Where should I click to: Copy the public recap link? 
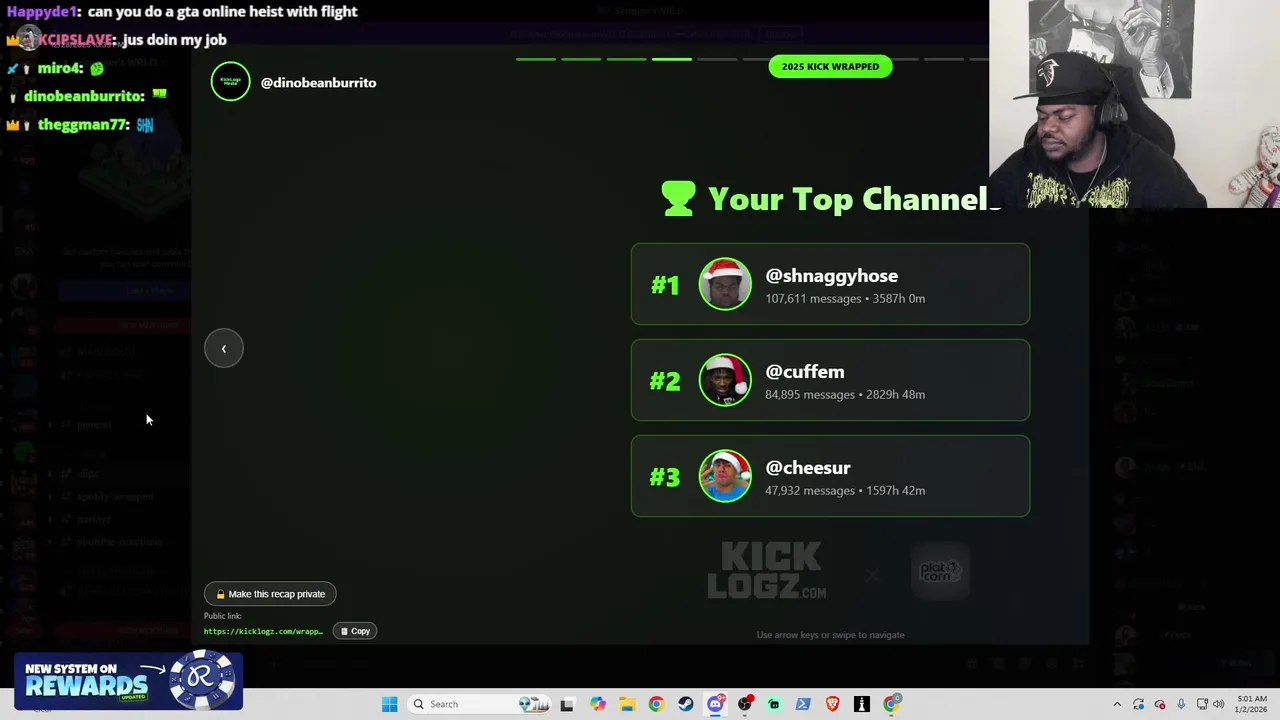(x=355, y=631)
